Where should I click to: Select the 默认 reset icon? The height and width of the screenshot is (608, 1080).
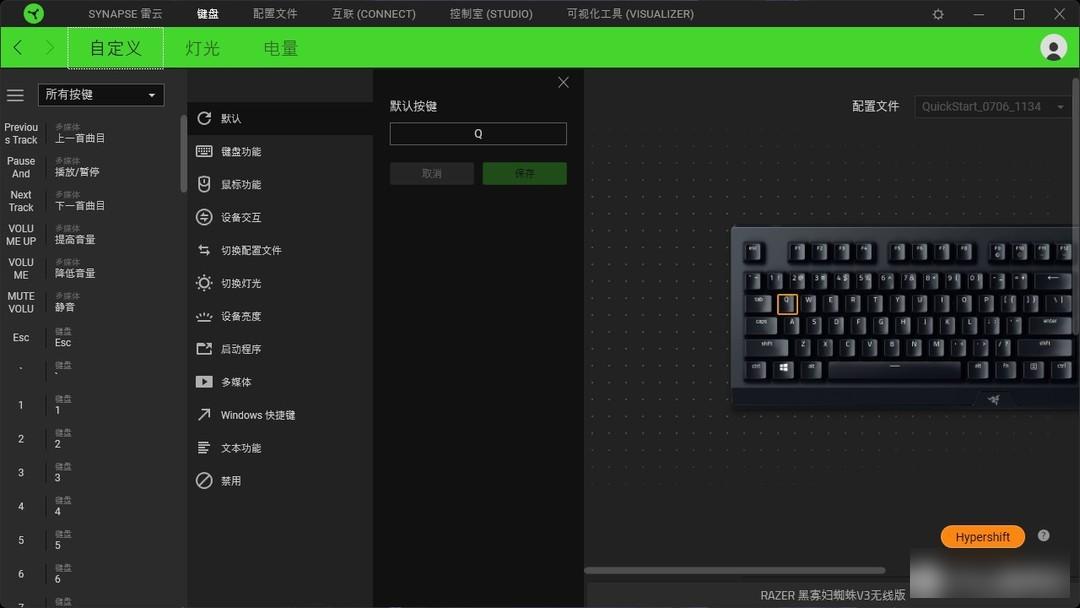tap(204, 118)
